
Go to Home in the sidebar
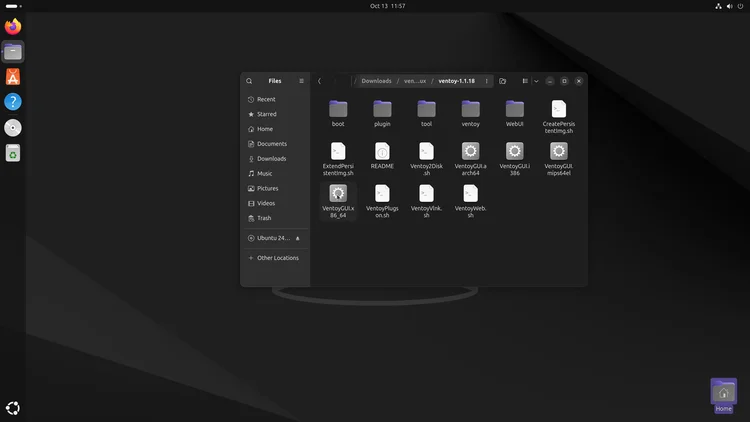(275, 129)
